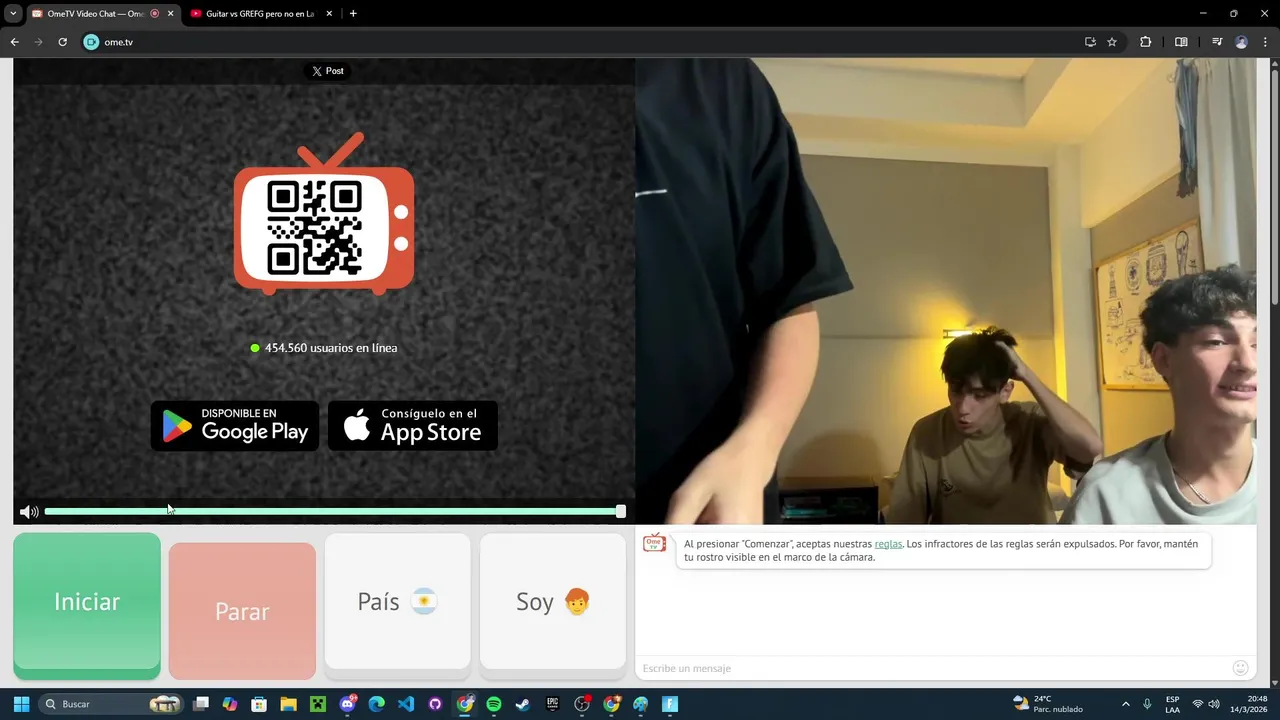Open Epic Games Launcher from taskbar
The width and height of the screenshot is (1280, 720).
click(x=552, y=704)
